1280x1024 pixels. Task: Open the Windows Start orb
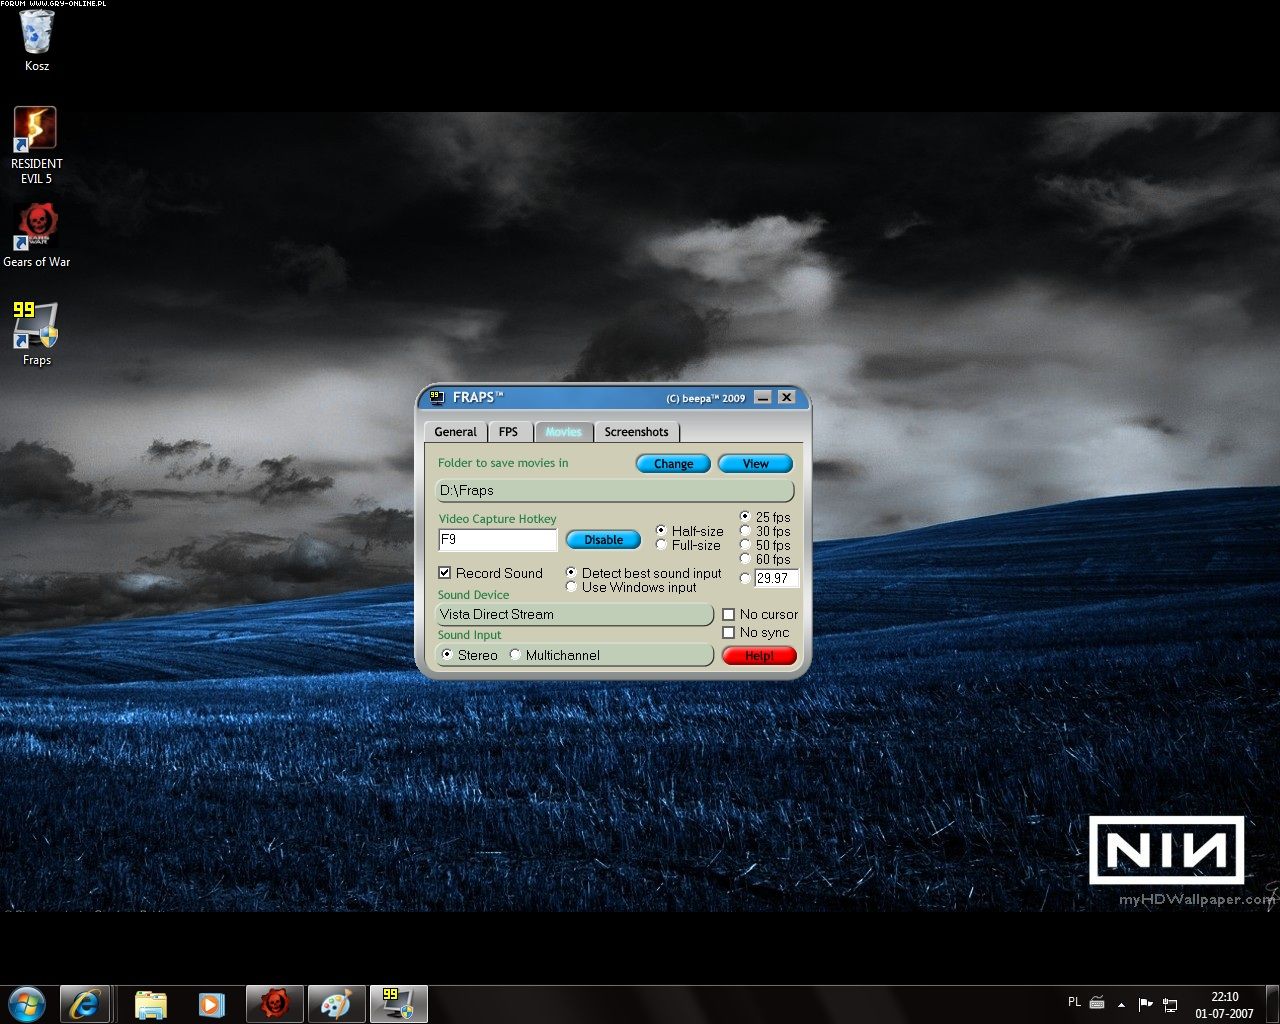(27, 1004)
